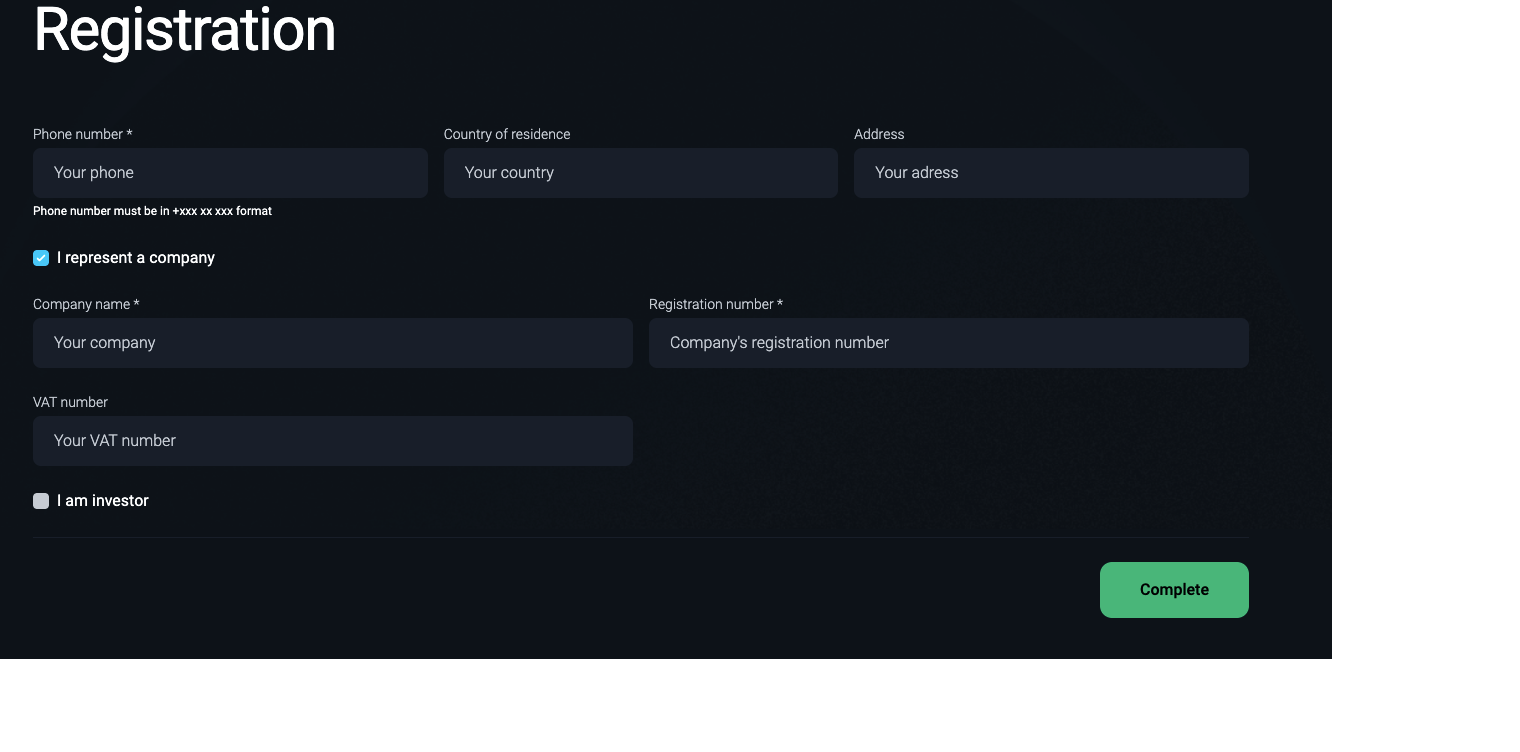
Task: Click the 'I represent a company' label
Action: (x=136, y=258)
